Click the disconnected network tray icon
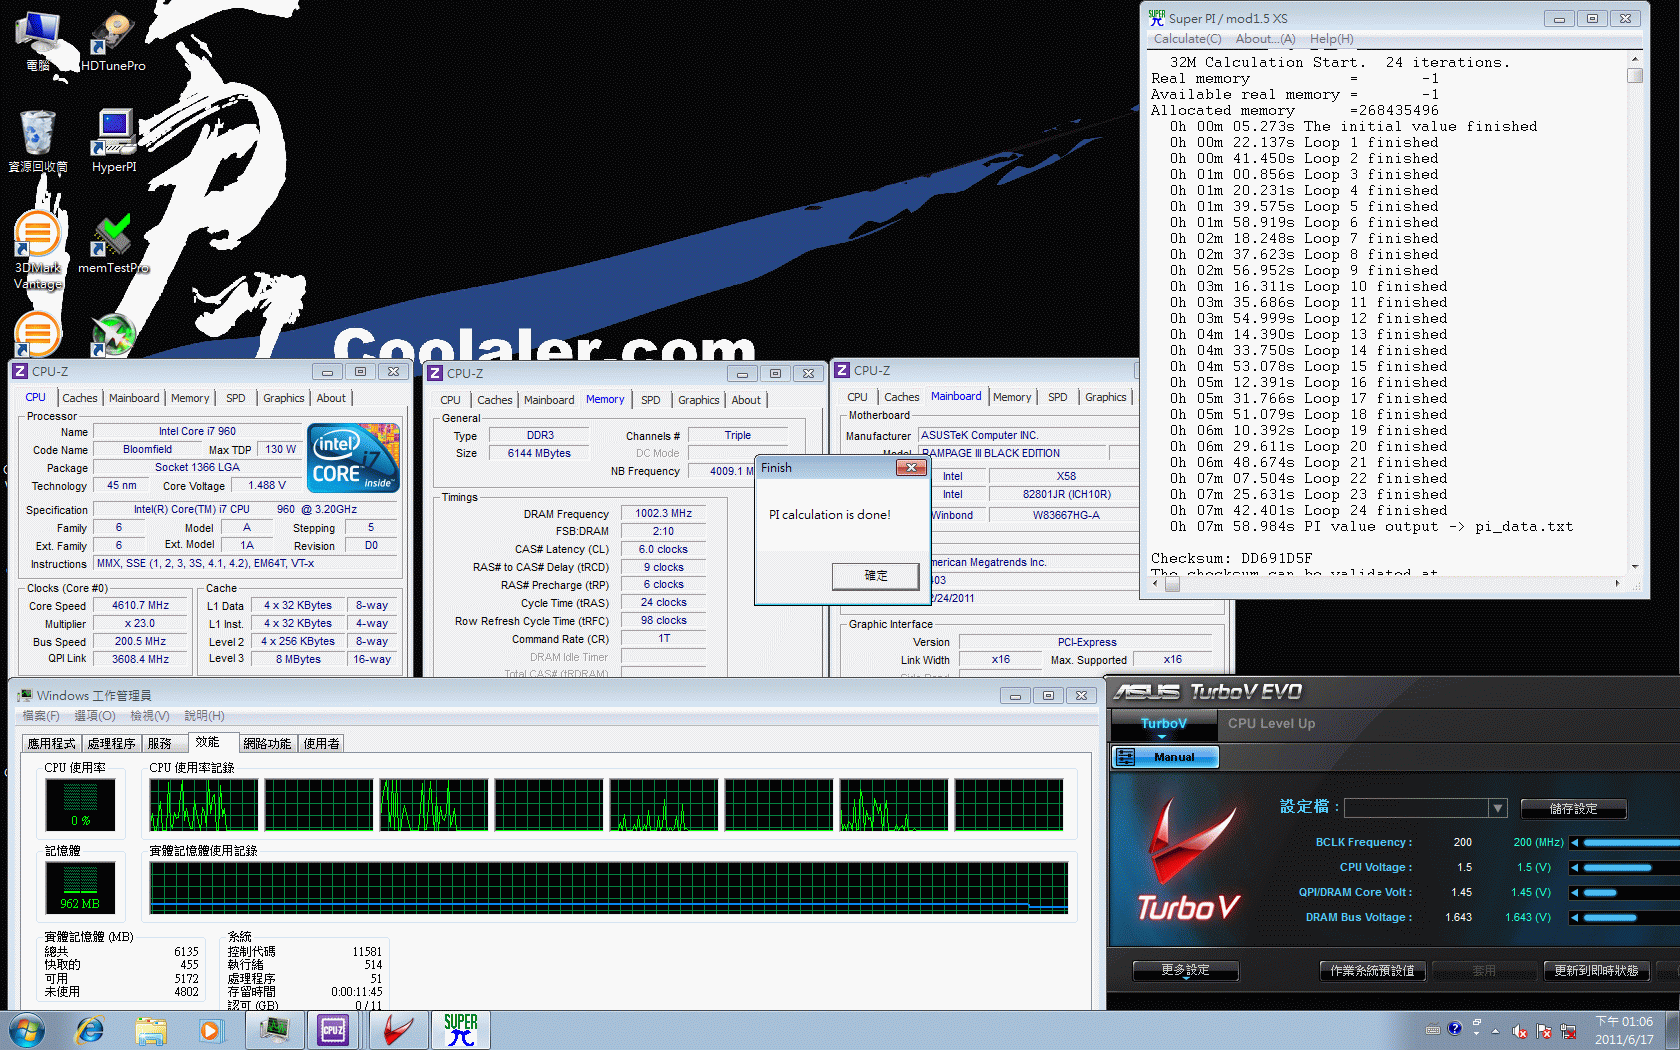 1568,1031
